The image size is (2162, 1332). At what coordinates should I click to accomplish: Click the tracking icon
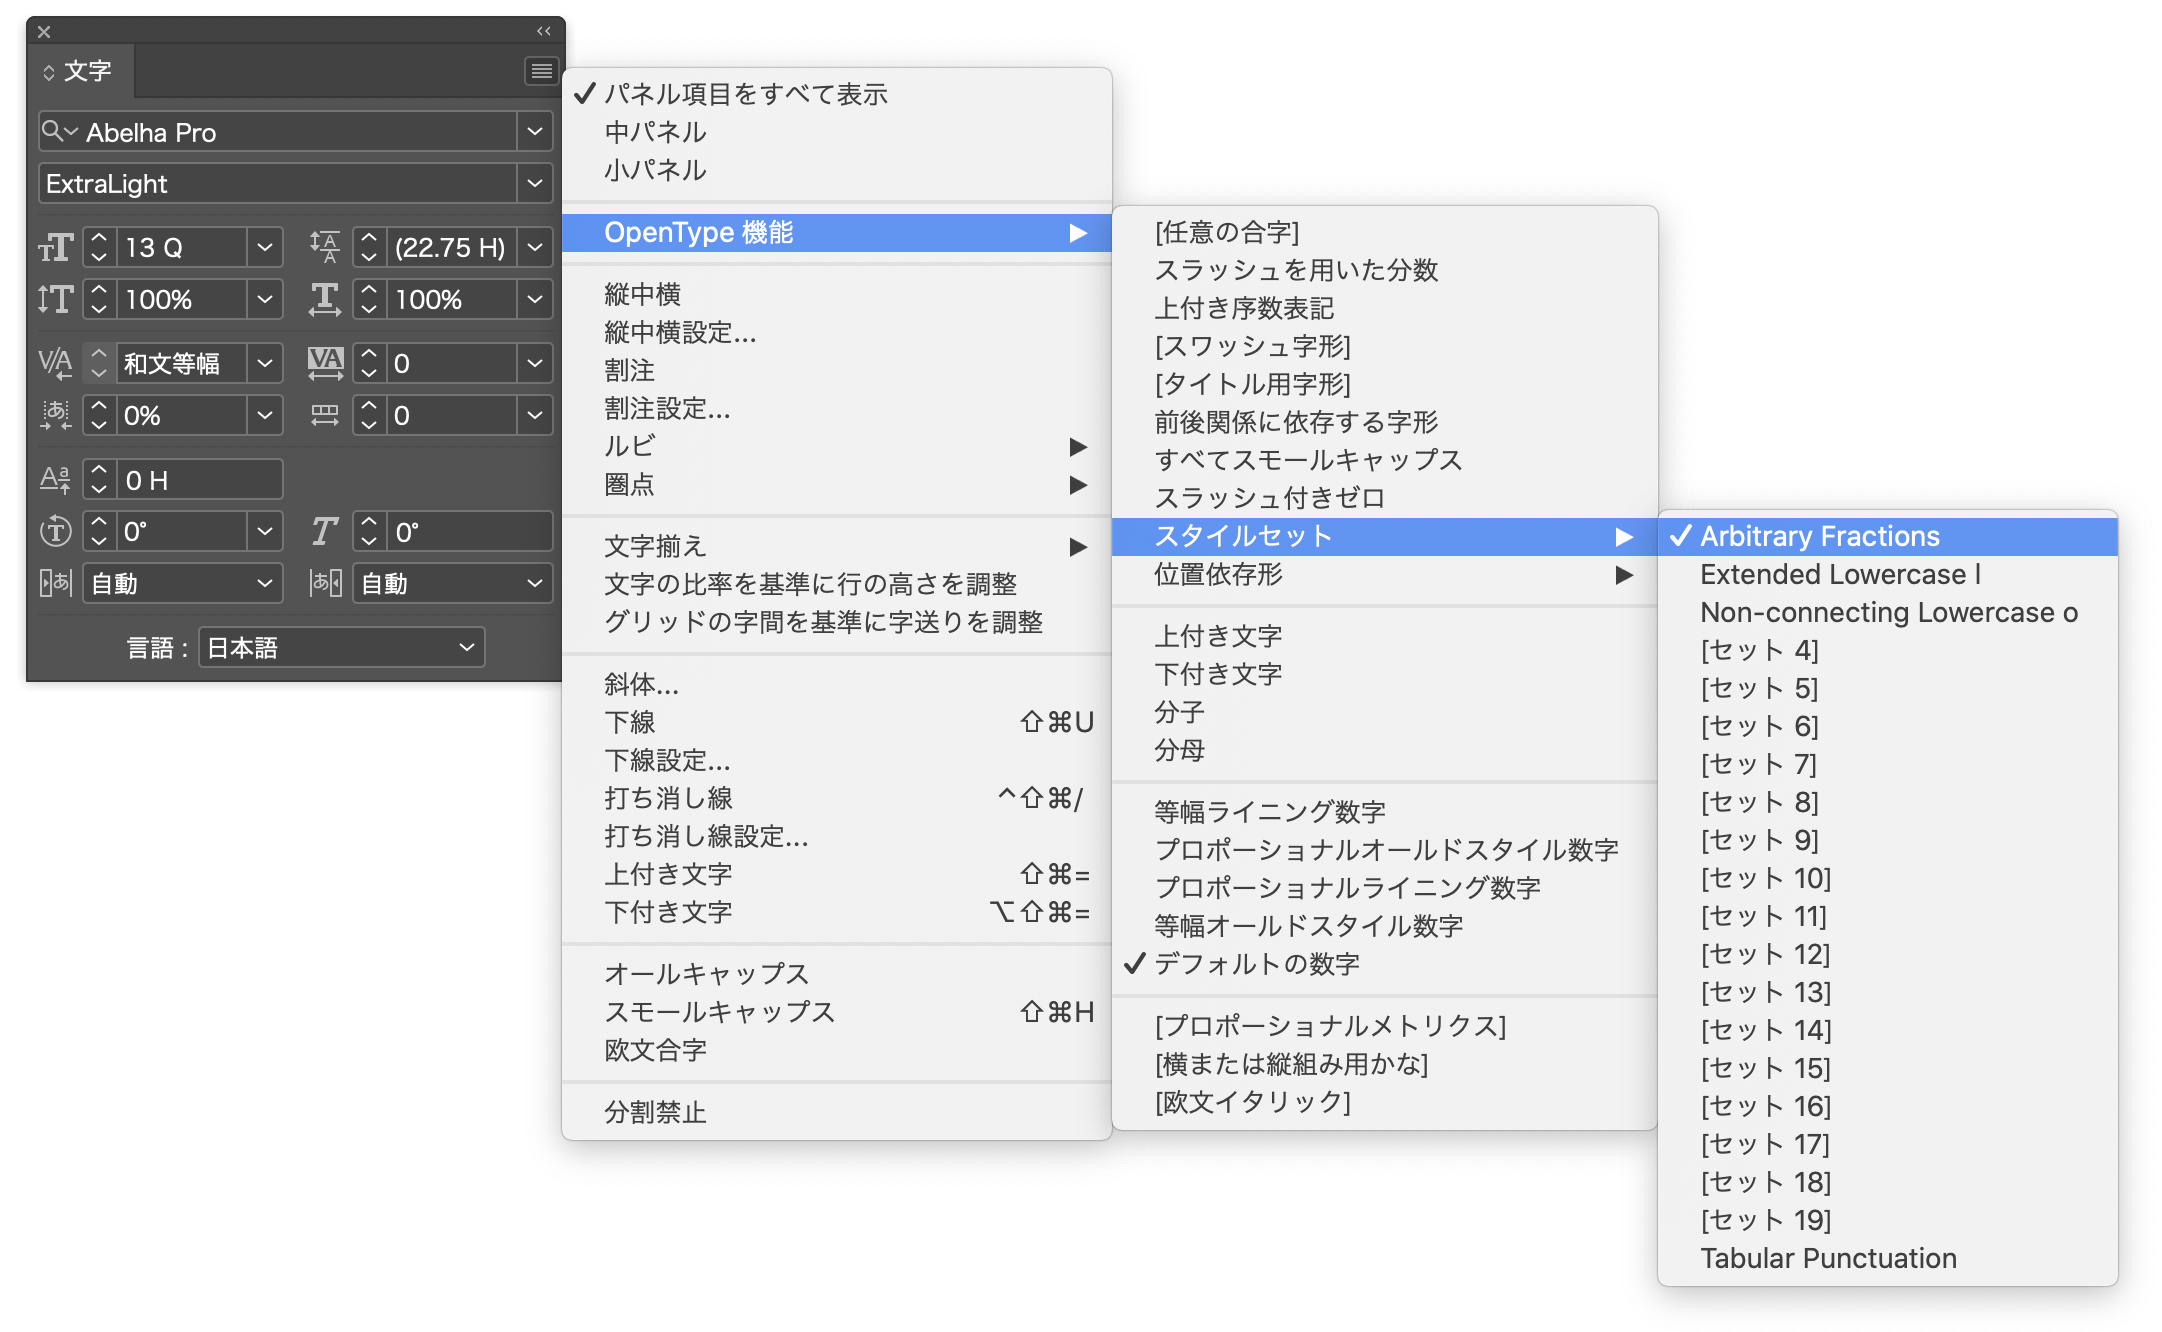325,363
